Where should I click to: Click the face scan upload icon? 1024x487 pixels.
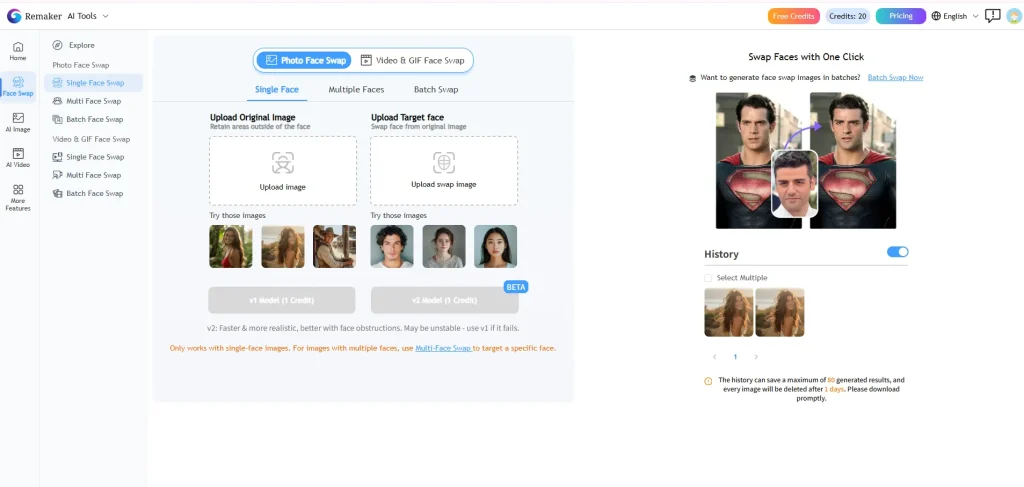(283, 163)
